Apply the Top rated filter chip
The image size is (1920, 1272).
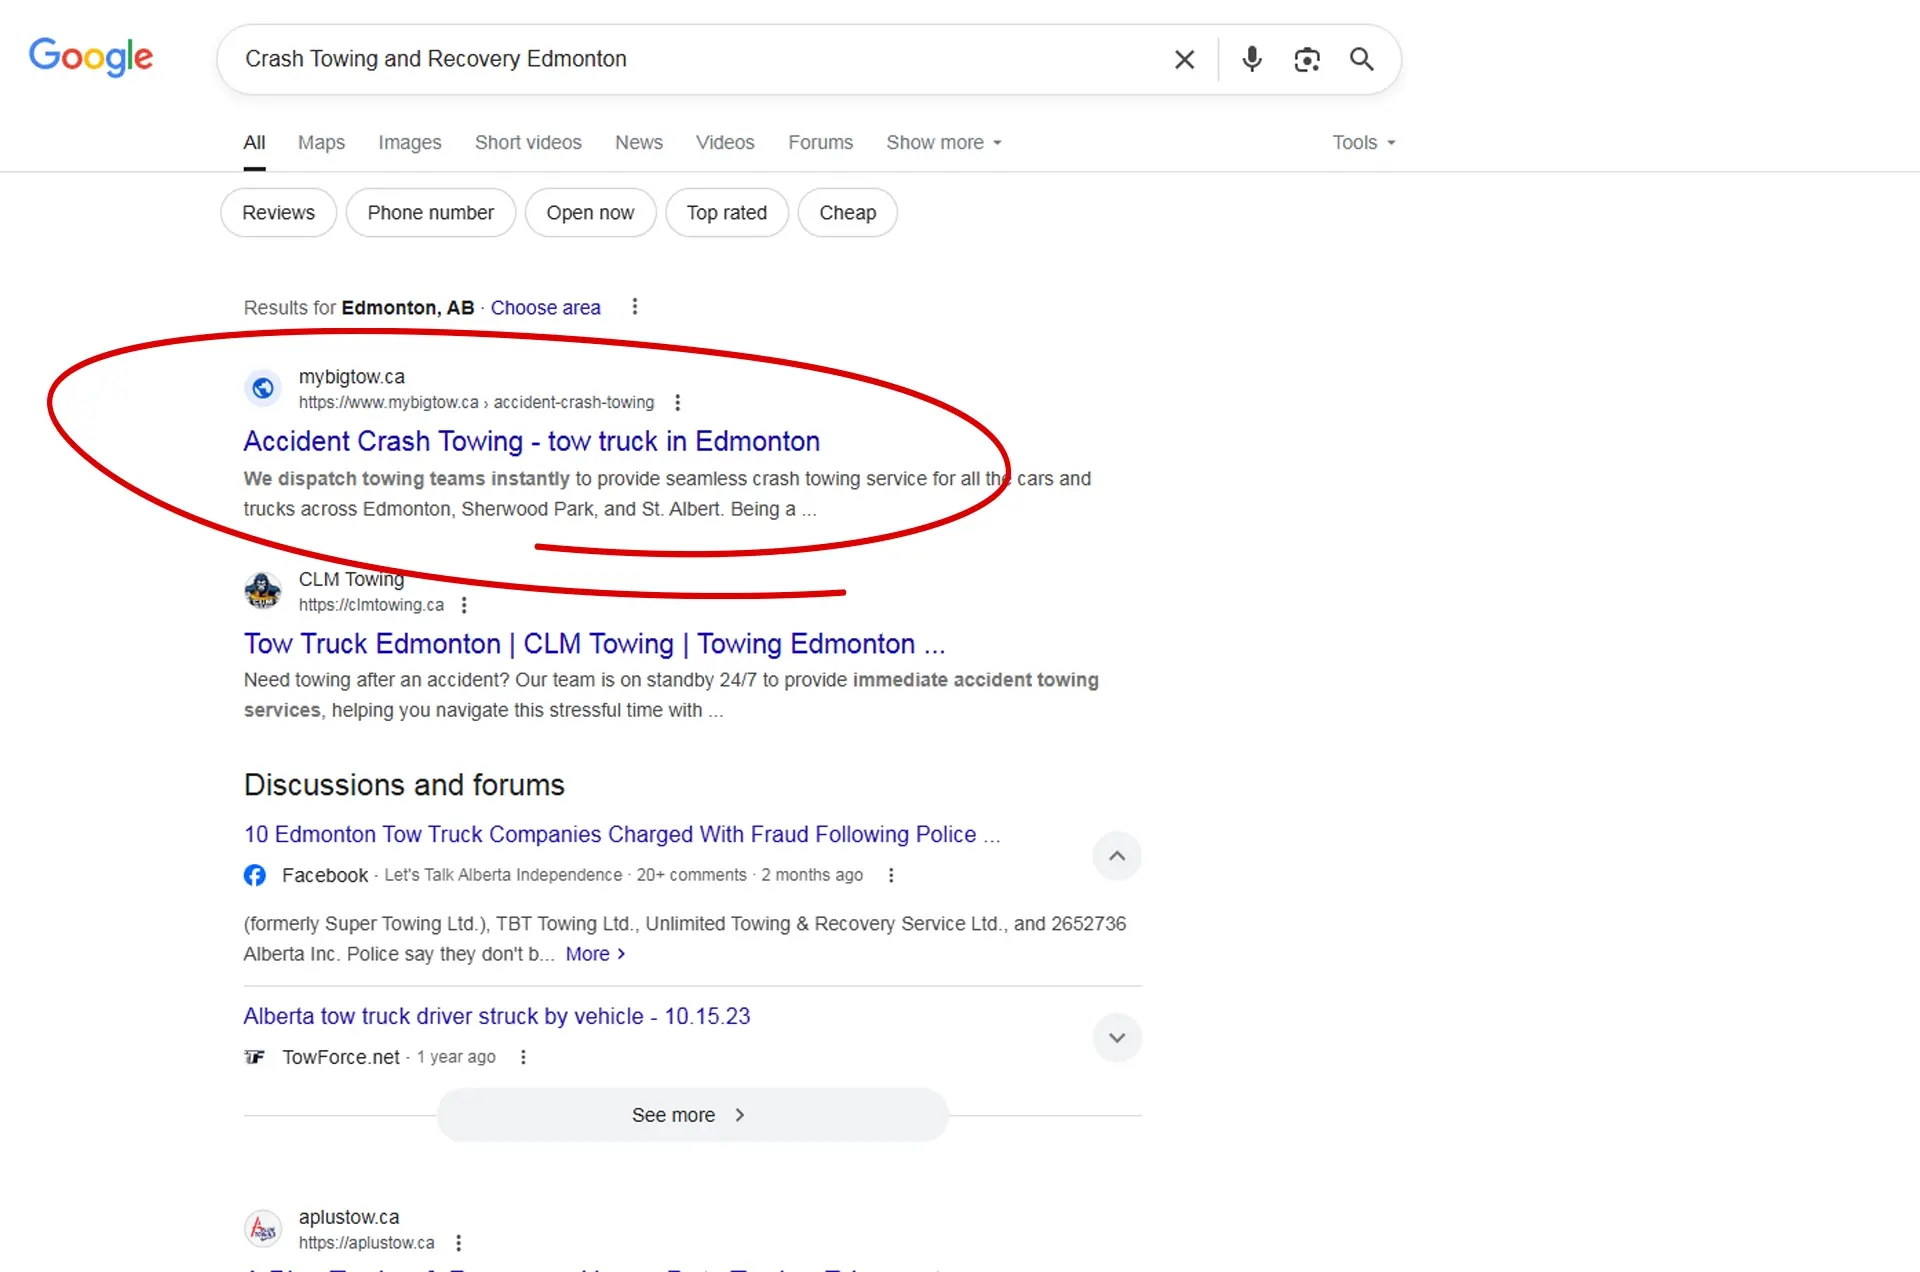pyautogui.click(x=726, y=212)
